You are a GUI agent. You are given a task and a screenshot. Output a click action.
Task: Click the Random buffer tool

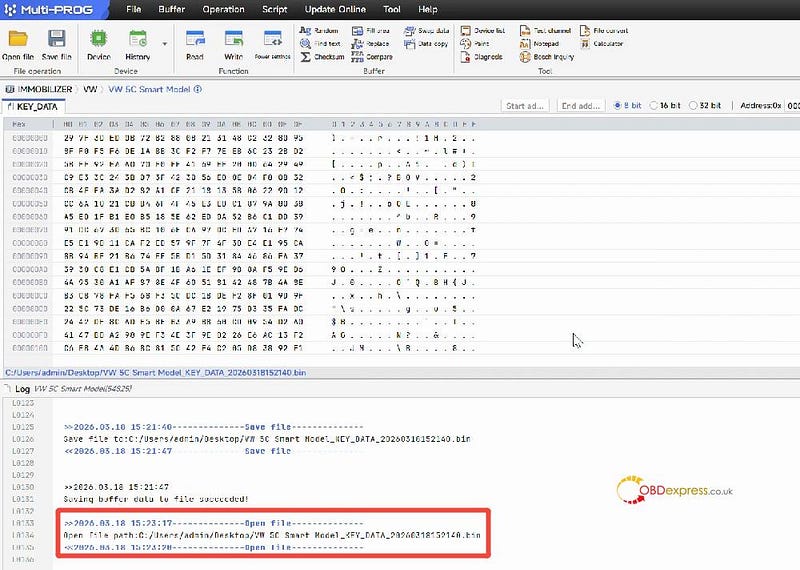point(319,31)
